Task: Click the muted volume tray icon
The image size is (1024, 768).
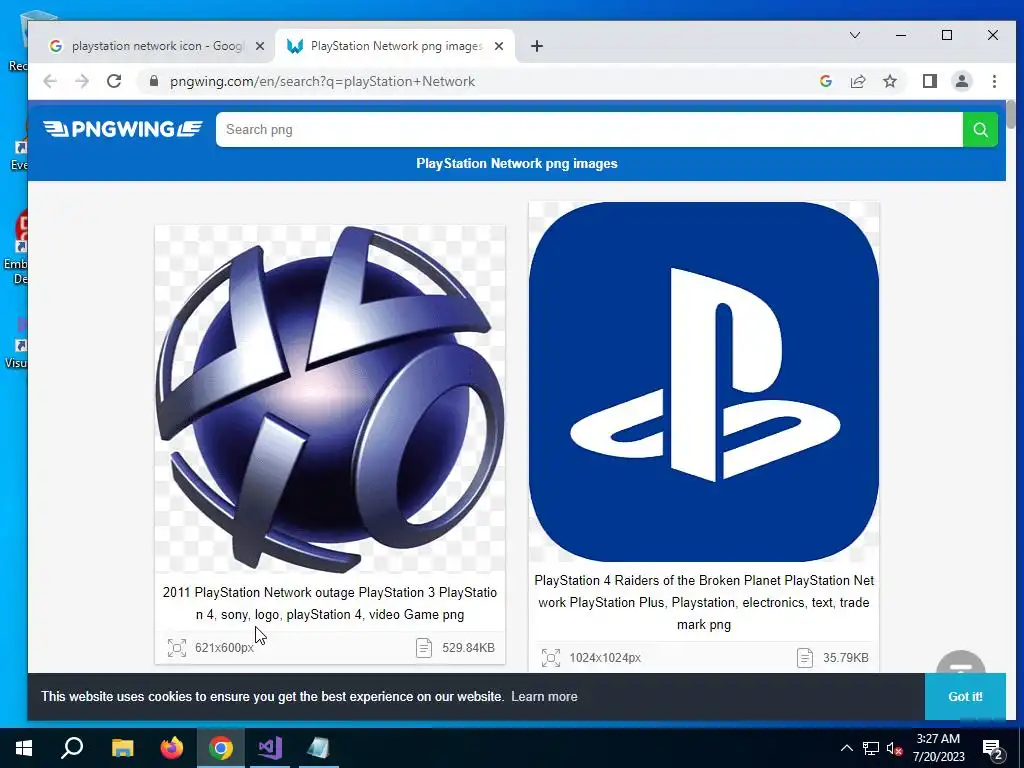Action: pos(895,748)
